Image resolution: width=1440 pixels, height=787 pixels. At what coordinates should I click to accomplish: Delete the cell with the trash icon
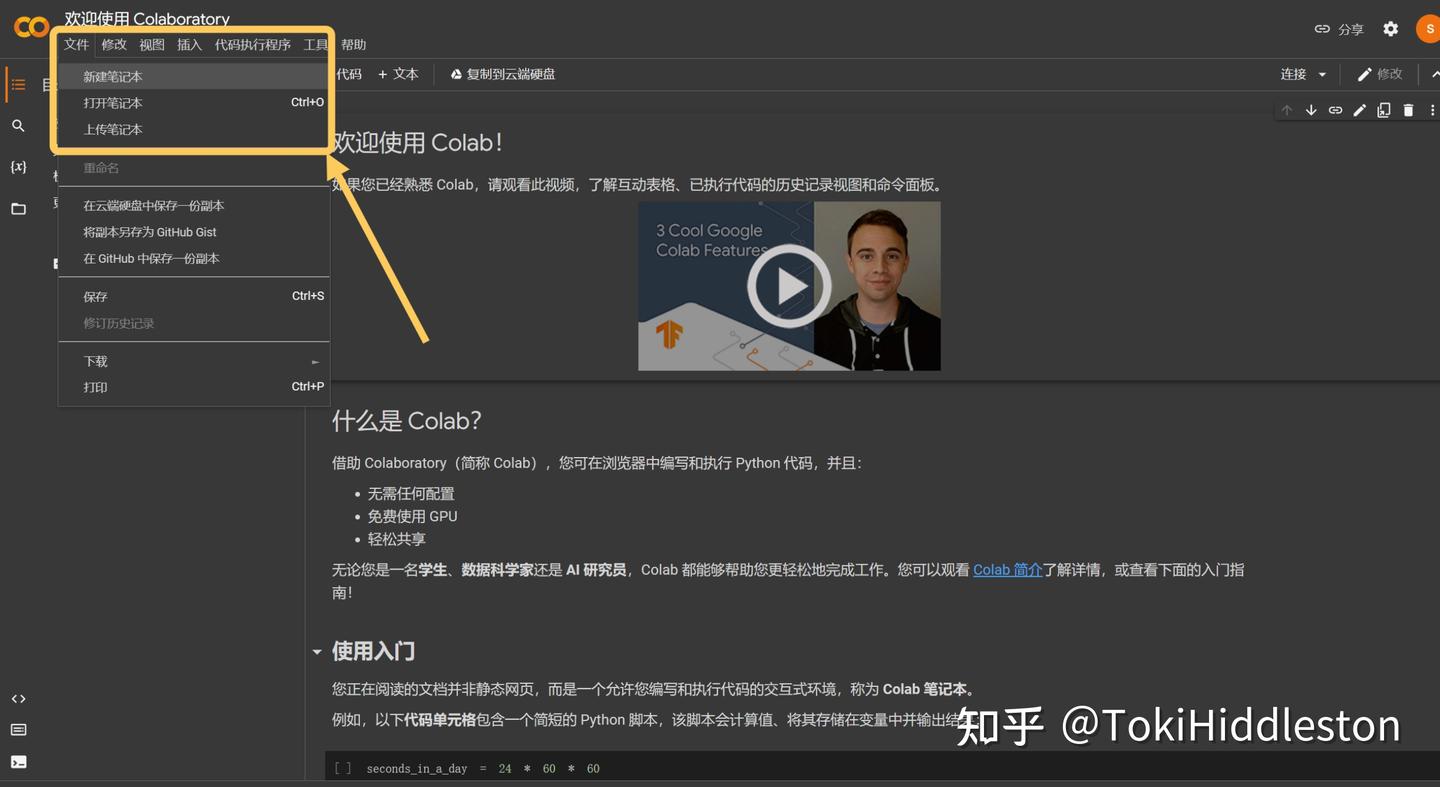1408,110
